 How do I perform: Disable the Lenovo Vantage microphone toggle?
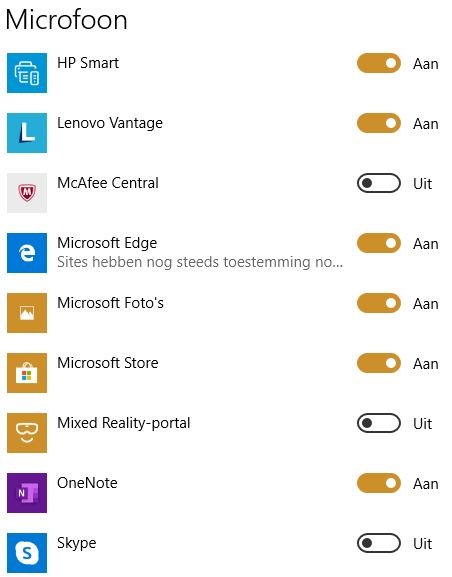pos(379,123)
